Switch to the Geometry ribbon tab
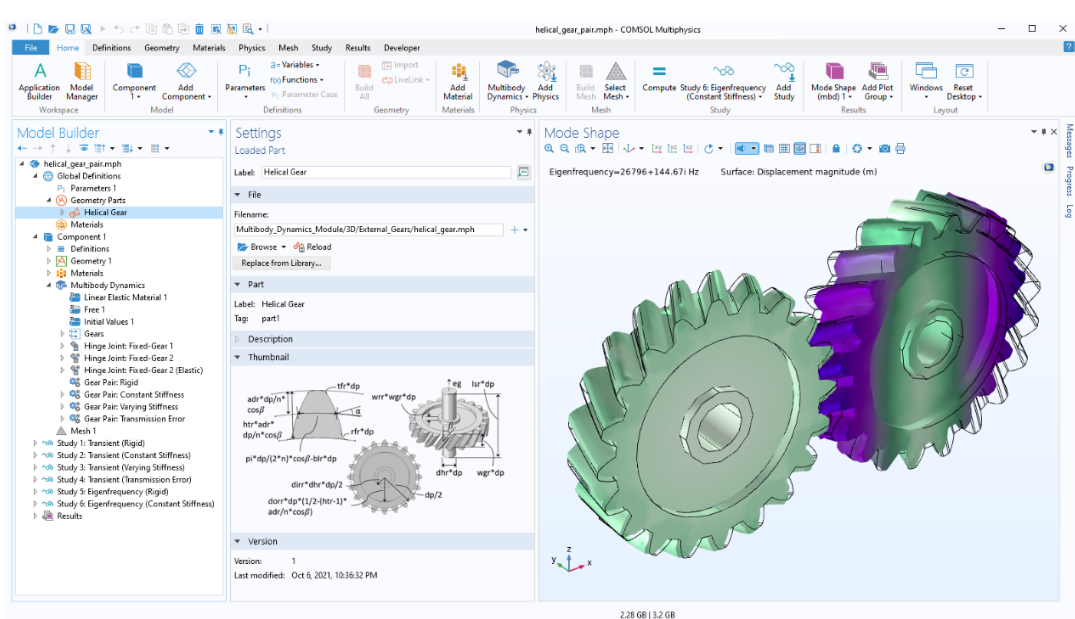The height and width of the screenshot is (619, 1075). [162, 48]
